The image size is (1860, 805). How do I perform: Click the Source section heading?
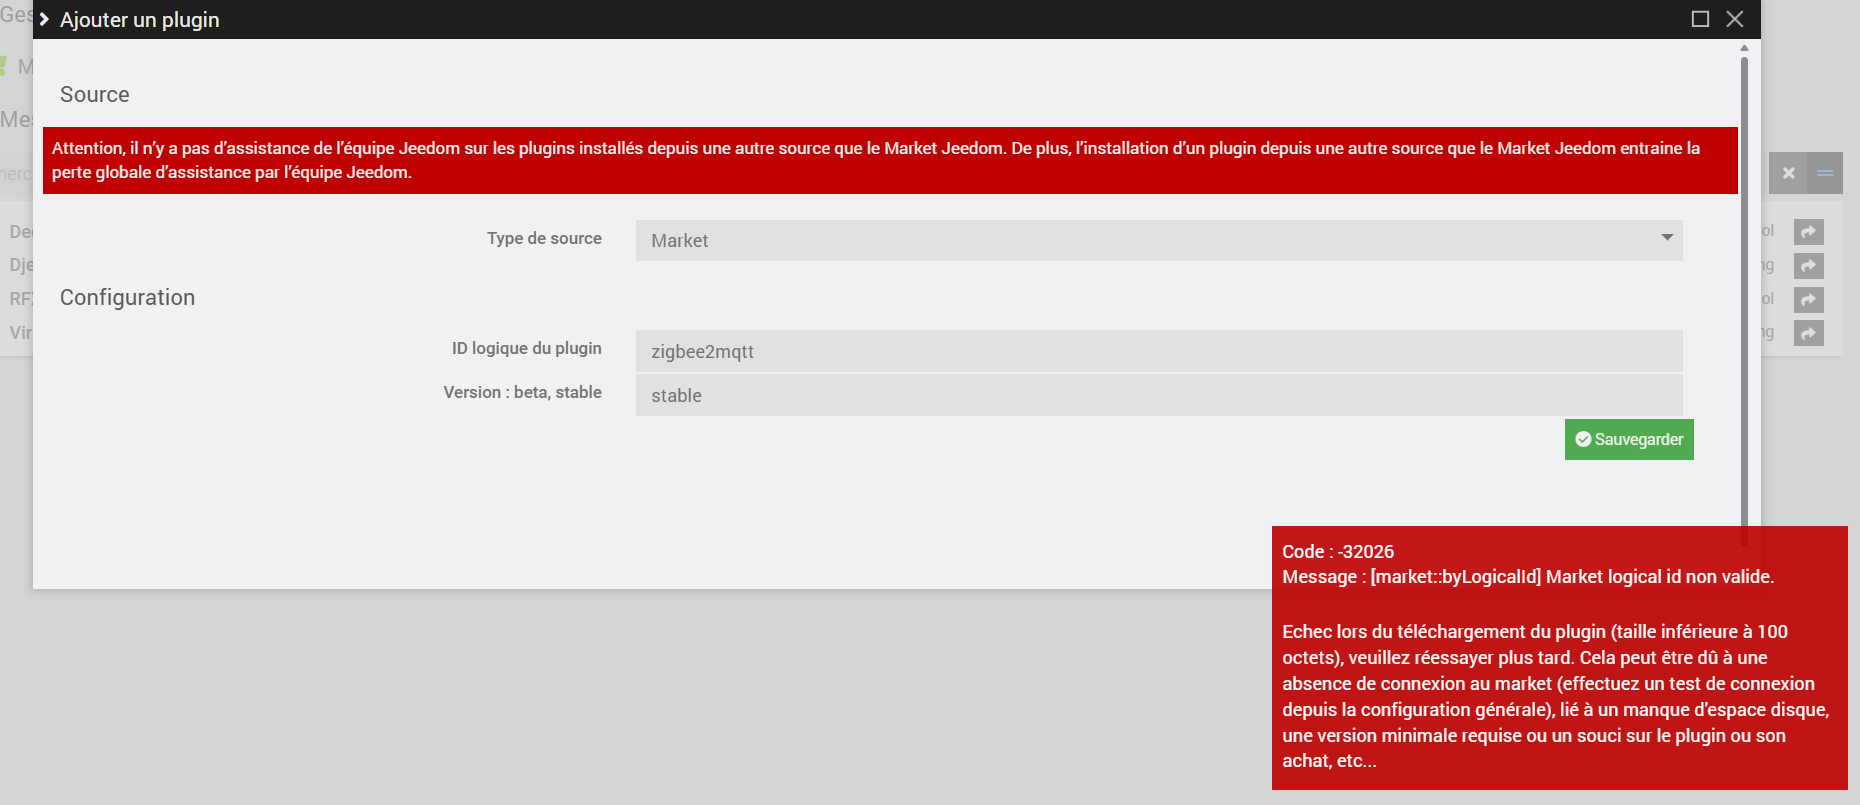(x=95, y=94)
